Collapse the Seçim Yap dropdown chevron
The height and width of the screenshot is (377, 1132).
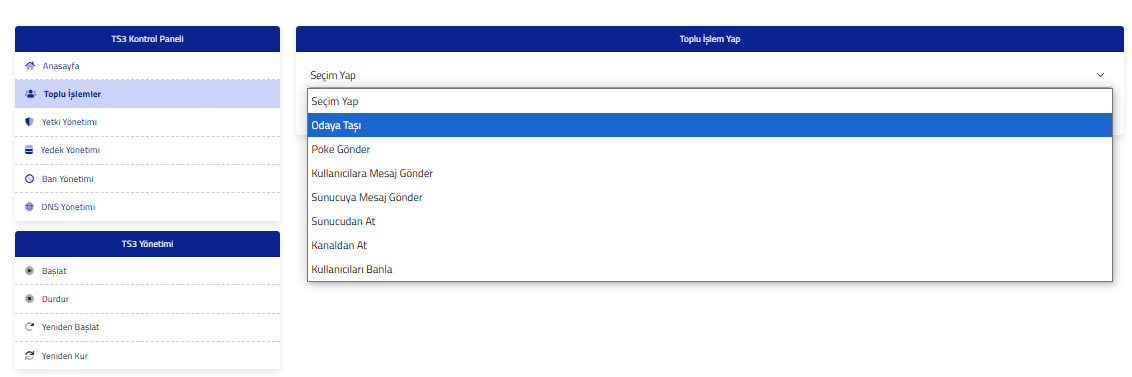(x=1100, y=75)
